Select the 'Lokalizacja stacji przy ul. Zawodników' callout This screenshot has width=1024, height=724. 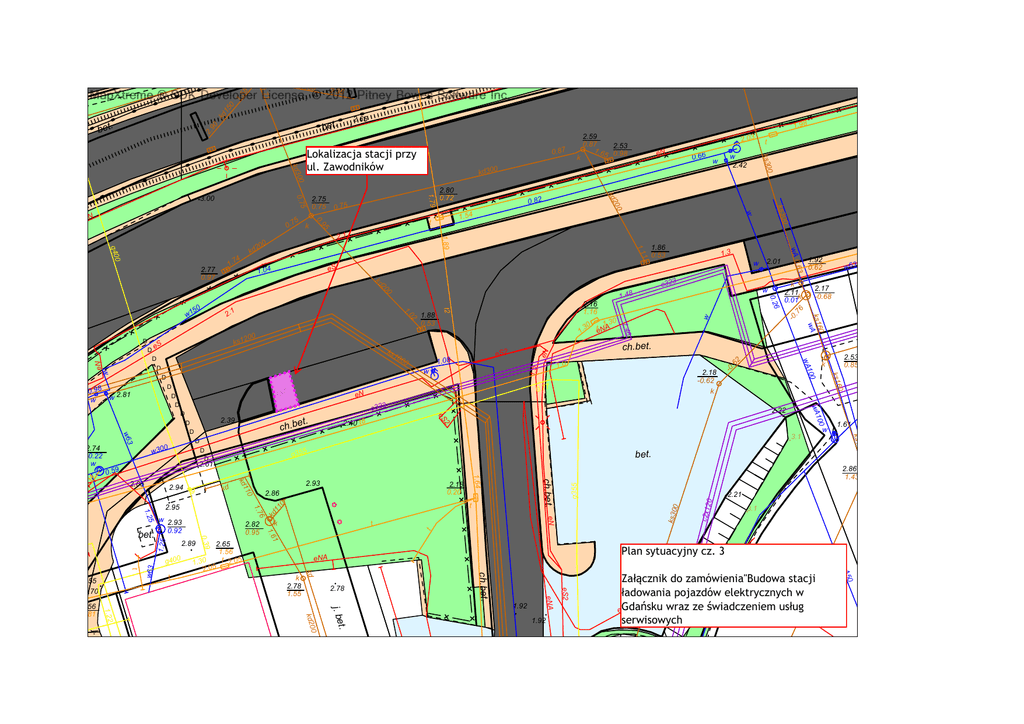tap(367, 160)
